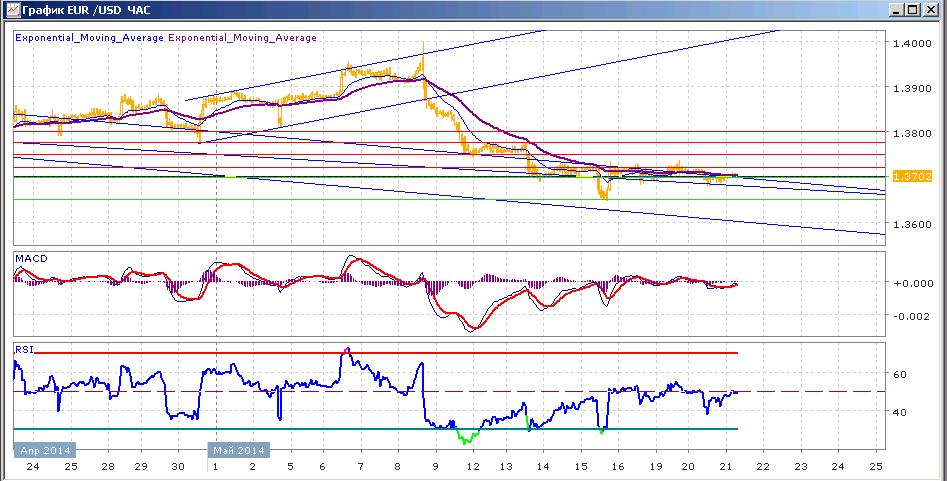Click the RSI indicator label
947x481 pixels.
[25, 349]
